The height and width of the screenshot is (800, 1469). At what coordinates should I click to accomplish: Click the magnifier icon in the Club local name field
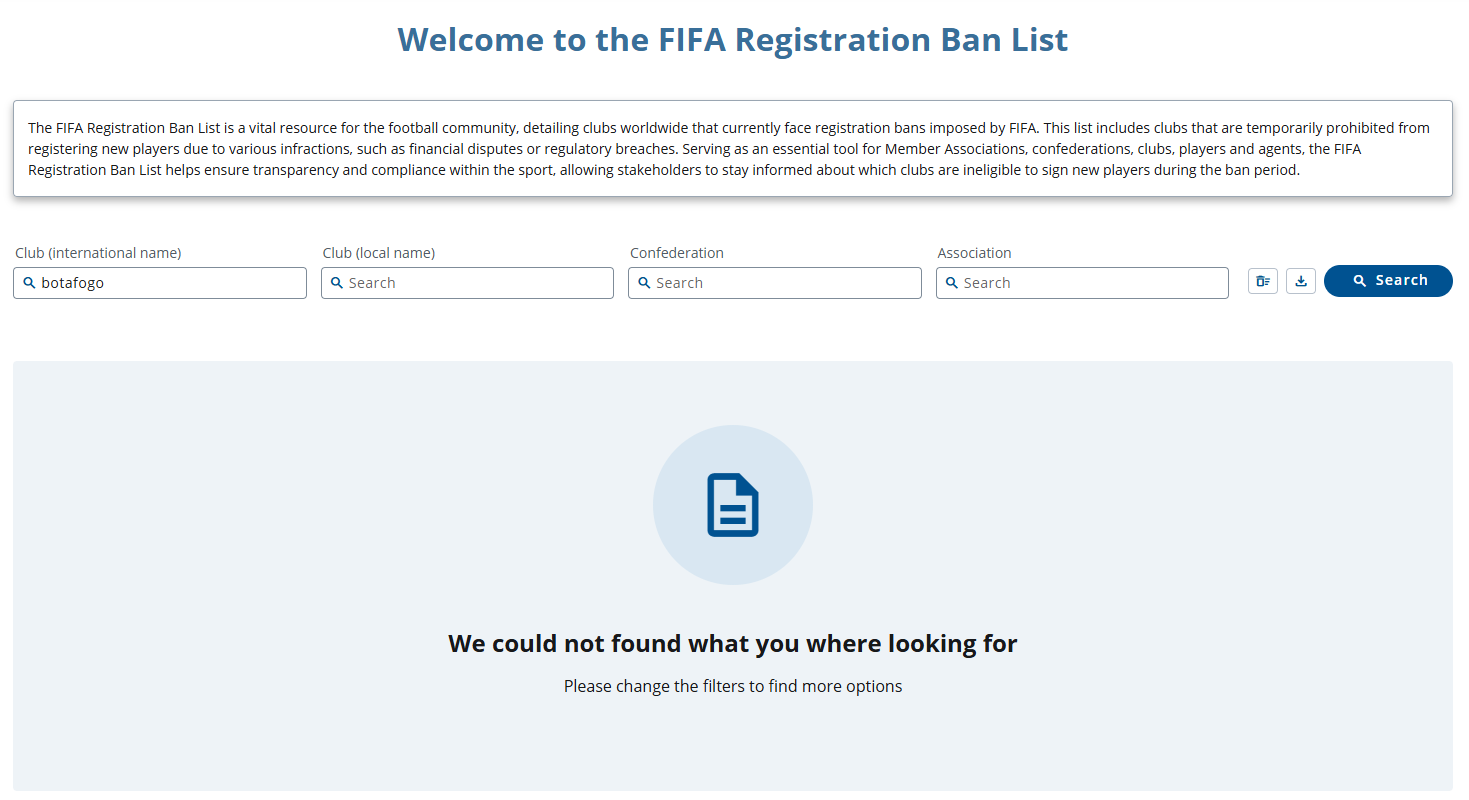[x=337, y=283]
